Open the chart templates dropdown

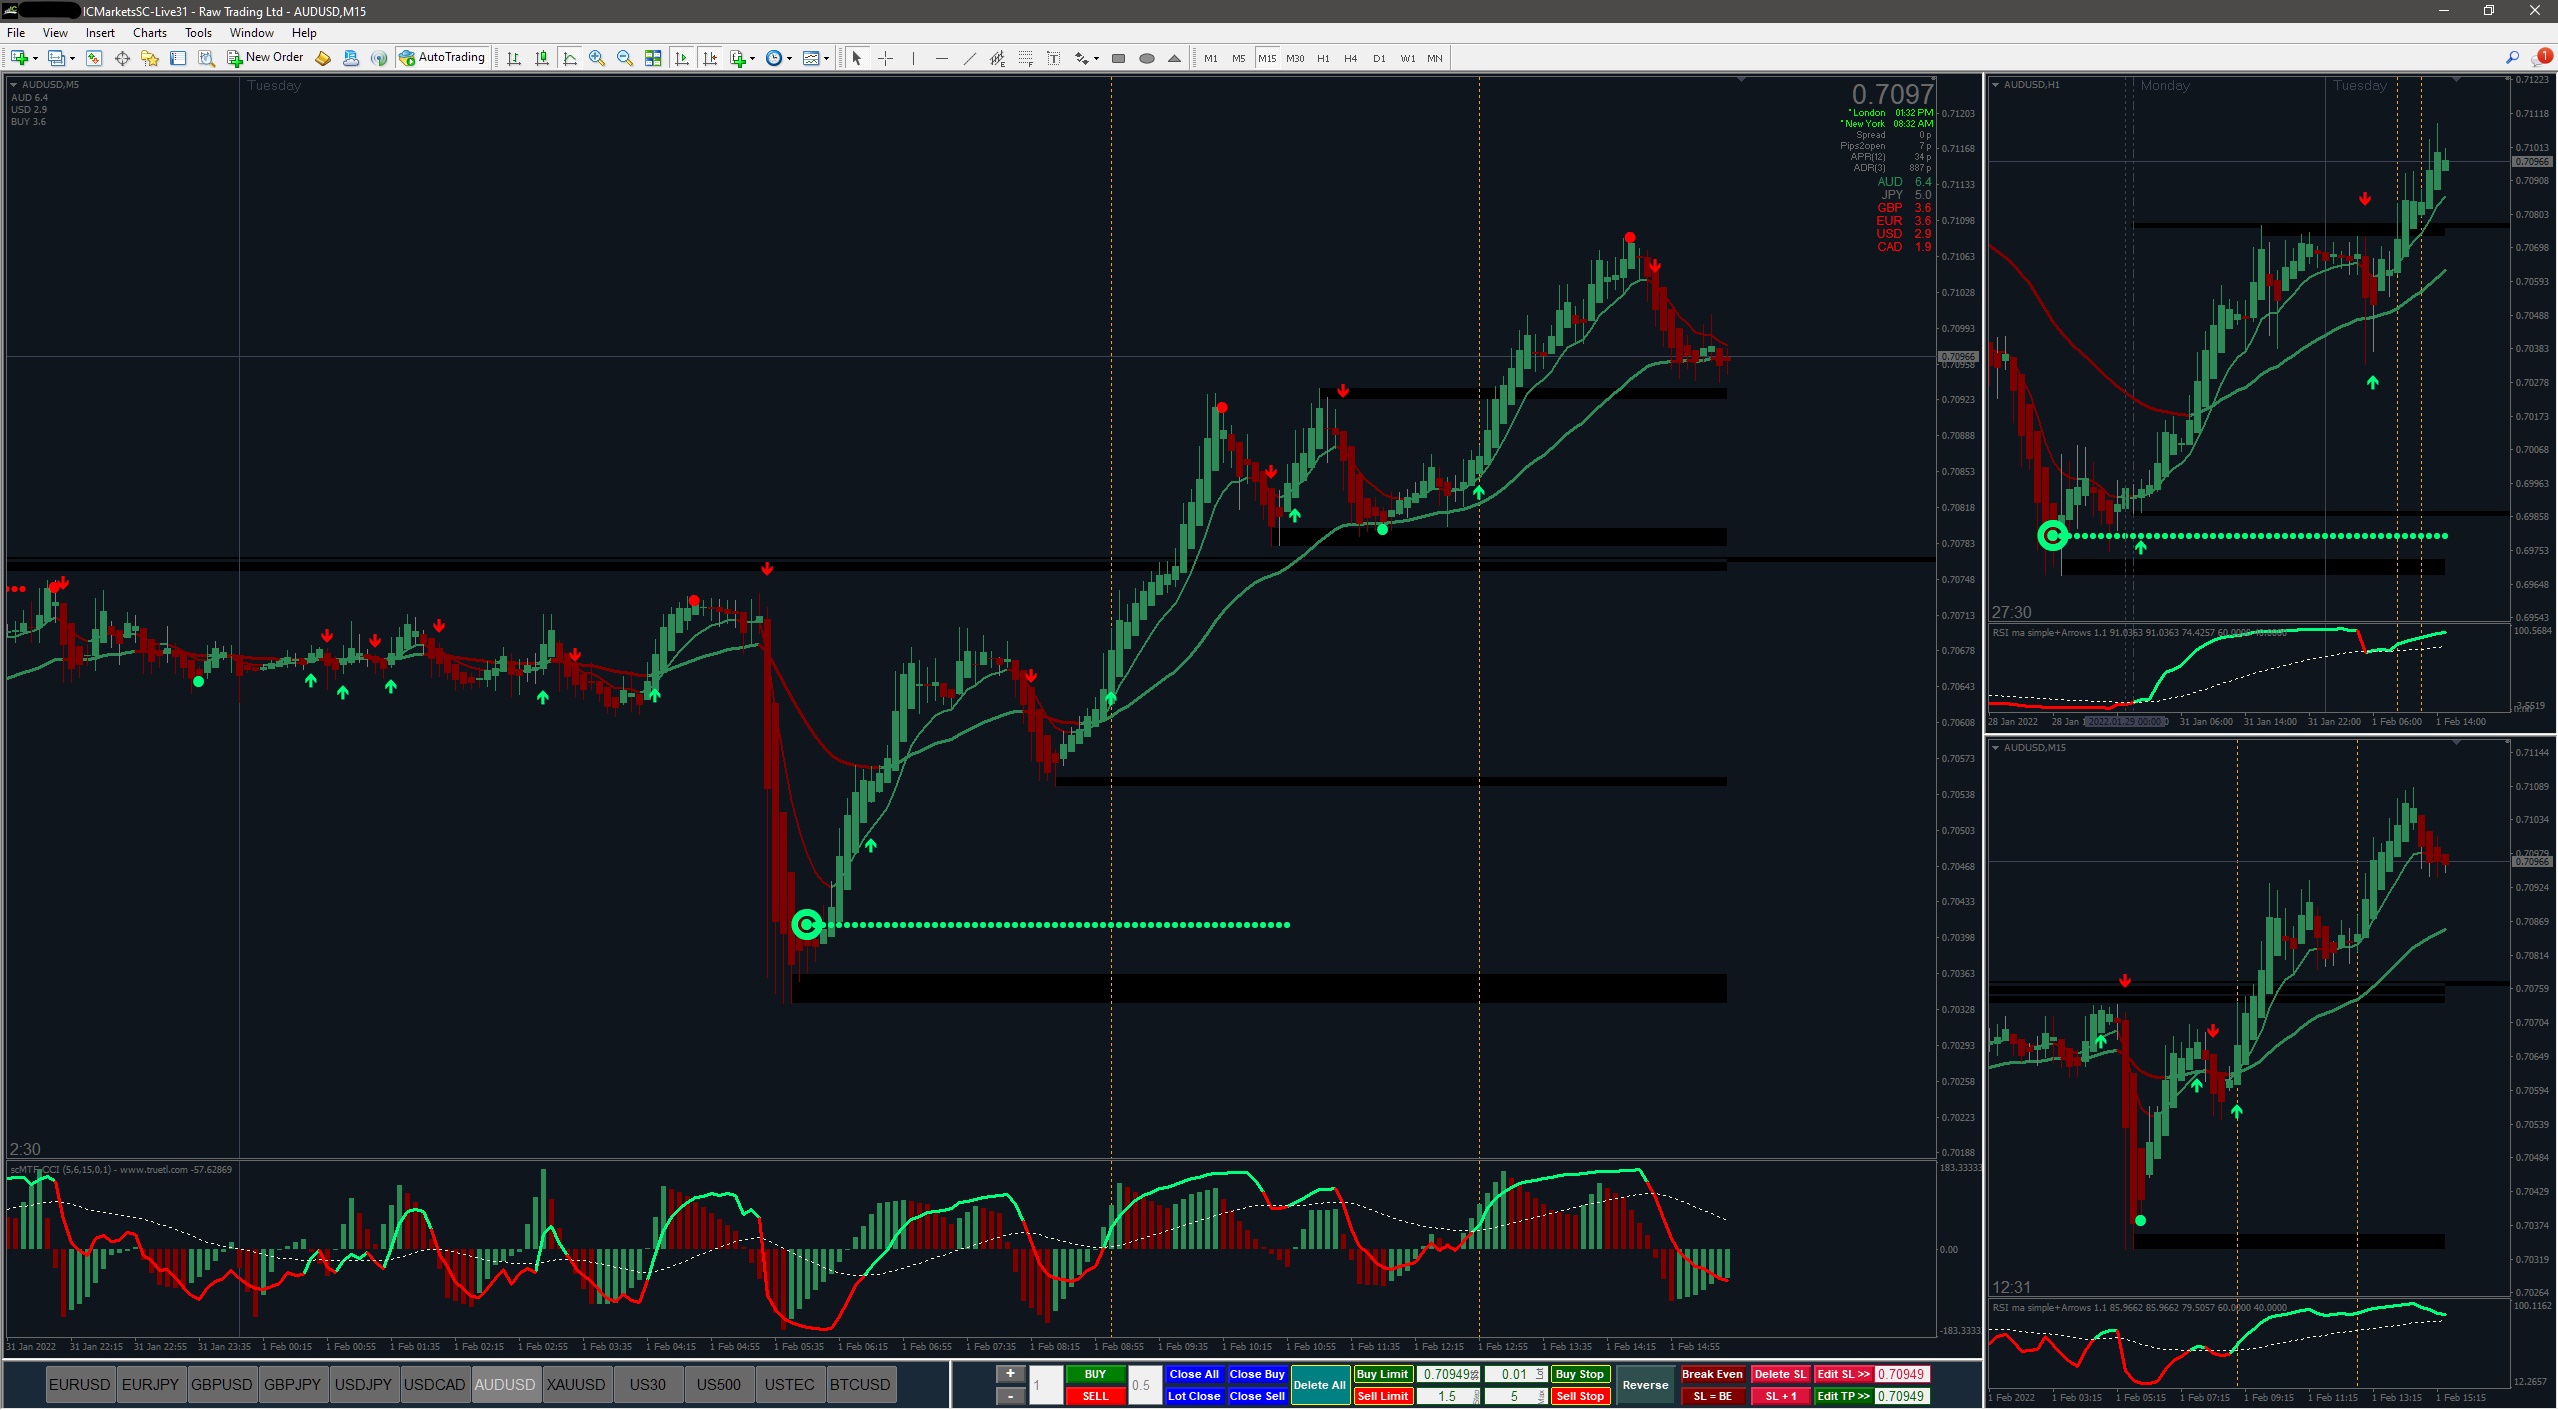(826, 59)
